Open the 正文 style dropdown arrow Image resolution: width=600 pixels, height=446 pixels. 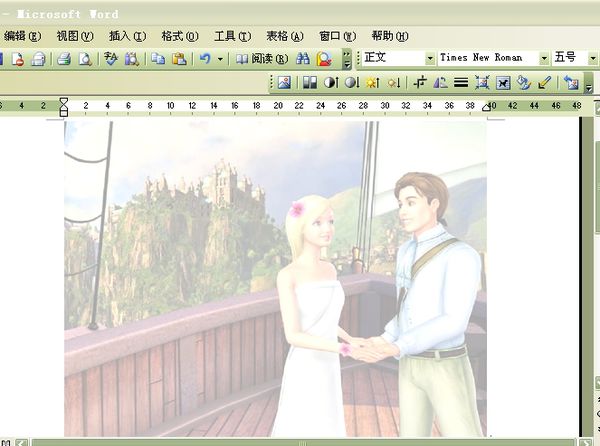point(430,58)
